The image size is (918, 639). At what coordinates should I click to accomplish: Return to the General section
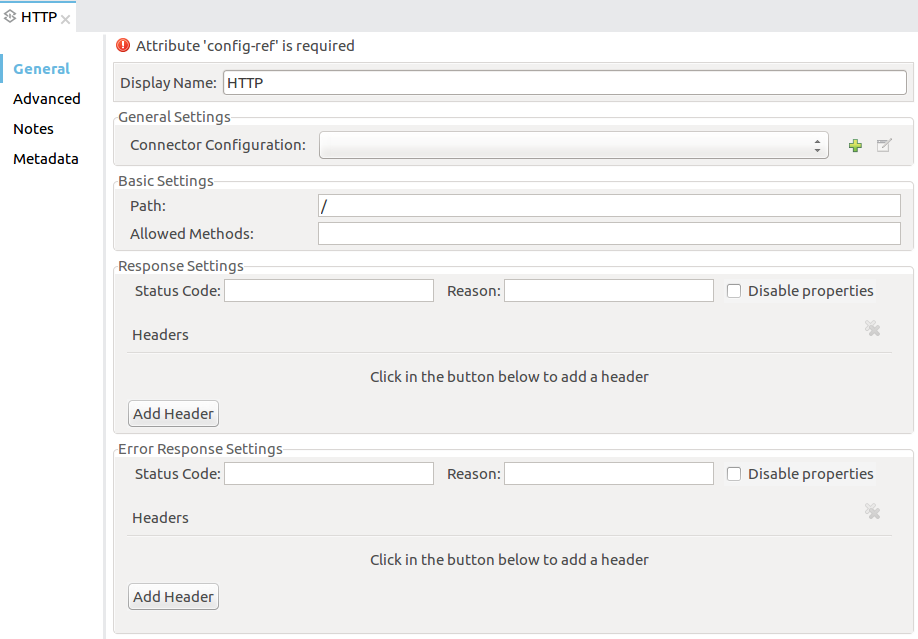40,68
